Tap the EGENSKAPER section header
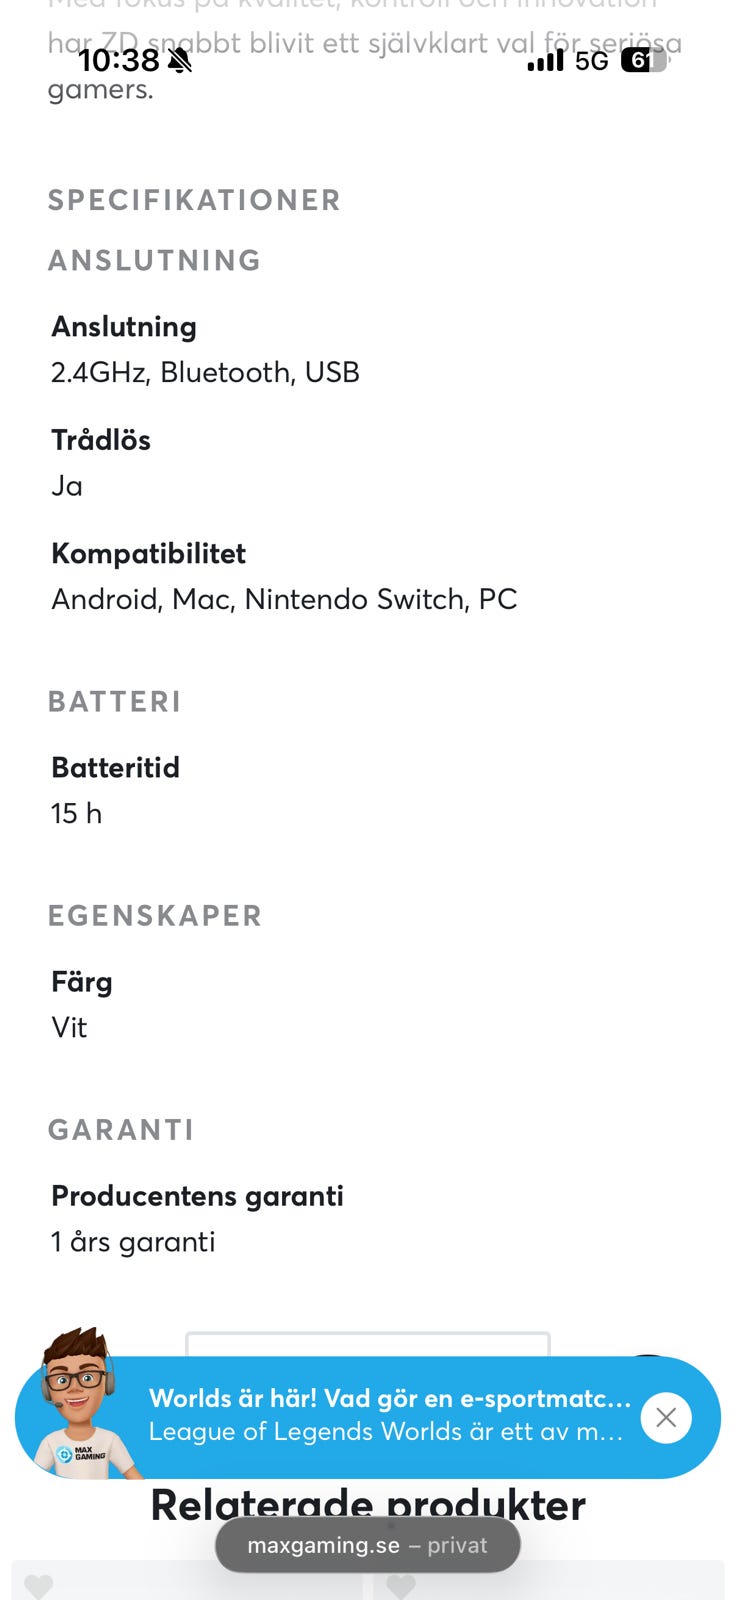 155,916
